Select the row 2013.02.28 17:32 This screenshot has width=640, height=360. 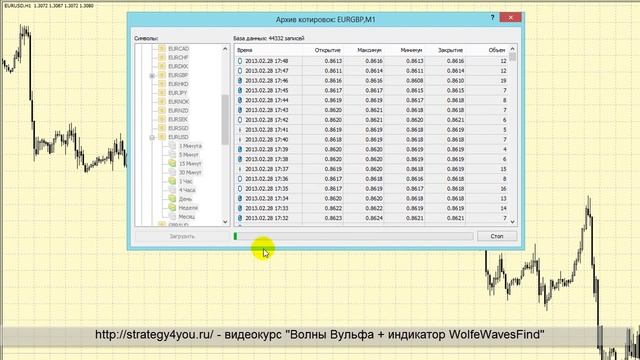(x=372, y=218)
